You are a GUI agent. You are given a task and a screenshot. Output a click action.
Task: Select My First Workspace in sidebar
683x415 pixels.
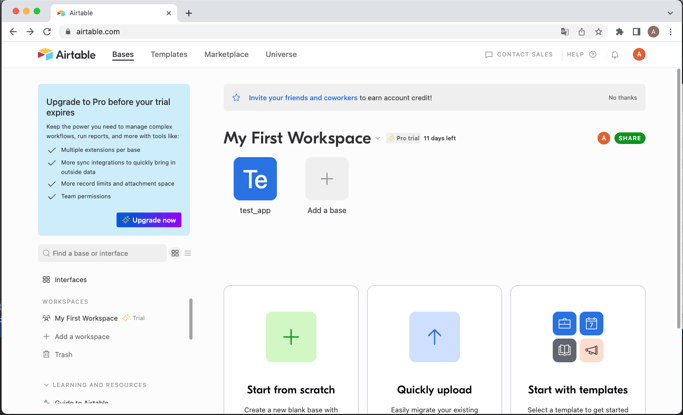pyautogui.click(x=86, y=318)
